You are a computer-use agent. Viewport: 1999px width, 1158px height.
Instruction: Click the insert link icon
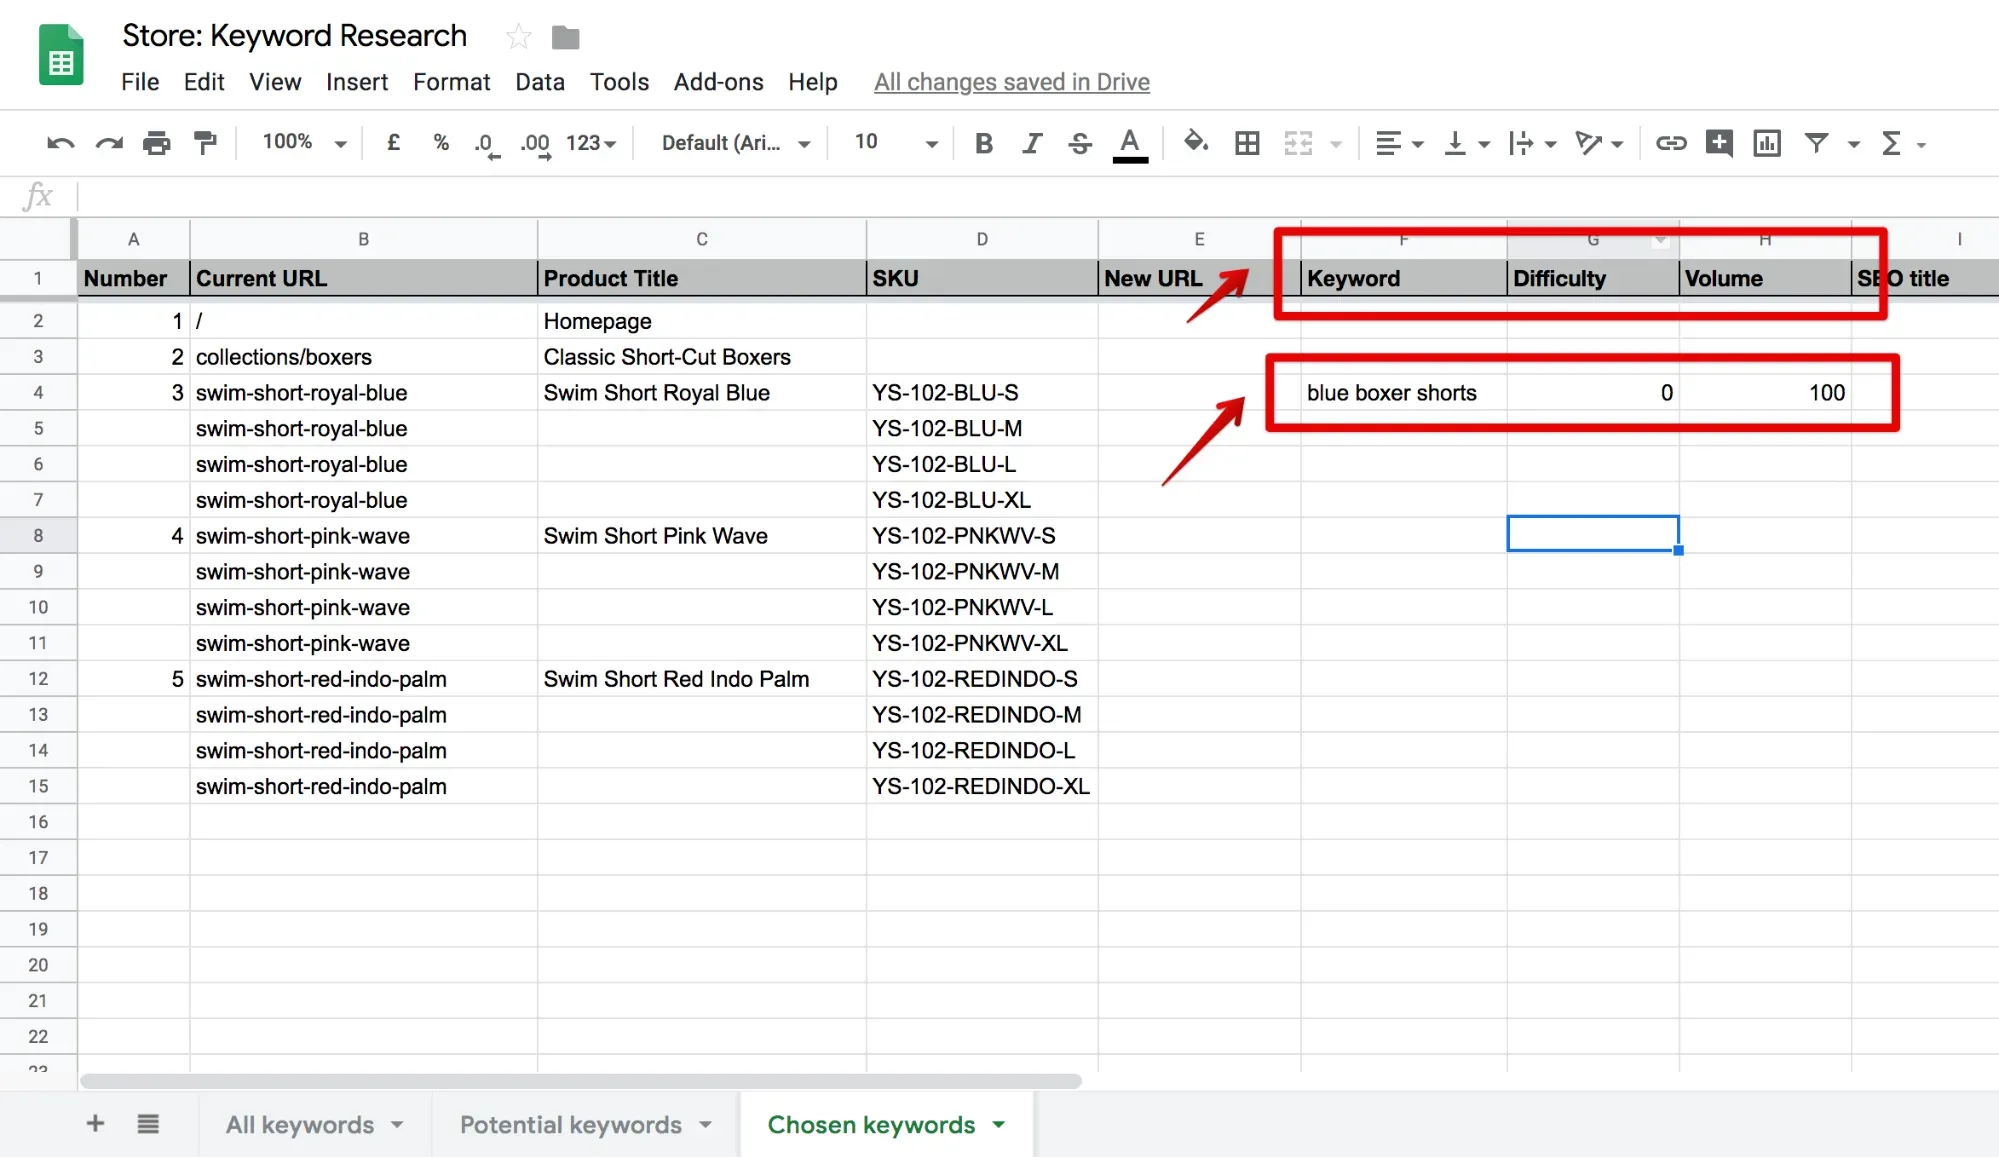pyautogui.click(x=1670, y=143)
